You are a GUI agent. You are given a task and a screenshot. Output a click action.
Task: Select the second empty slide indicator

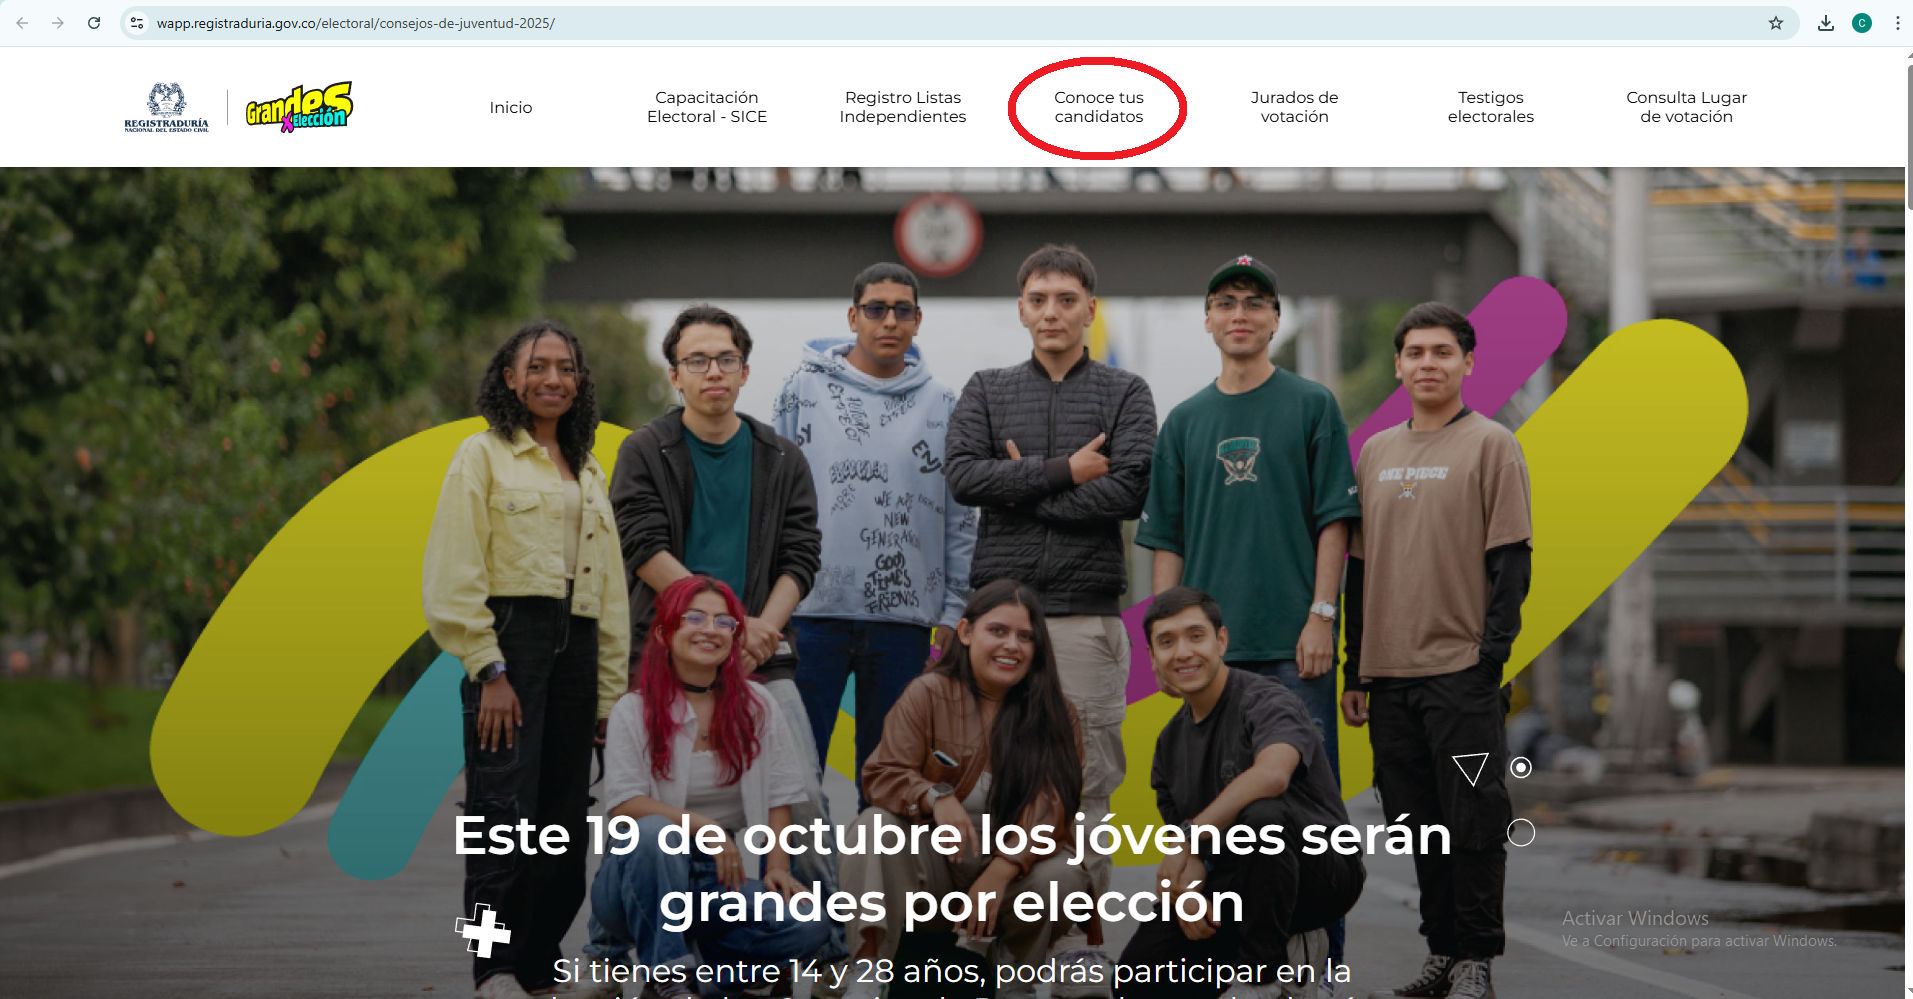1521,832
